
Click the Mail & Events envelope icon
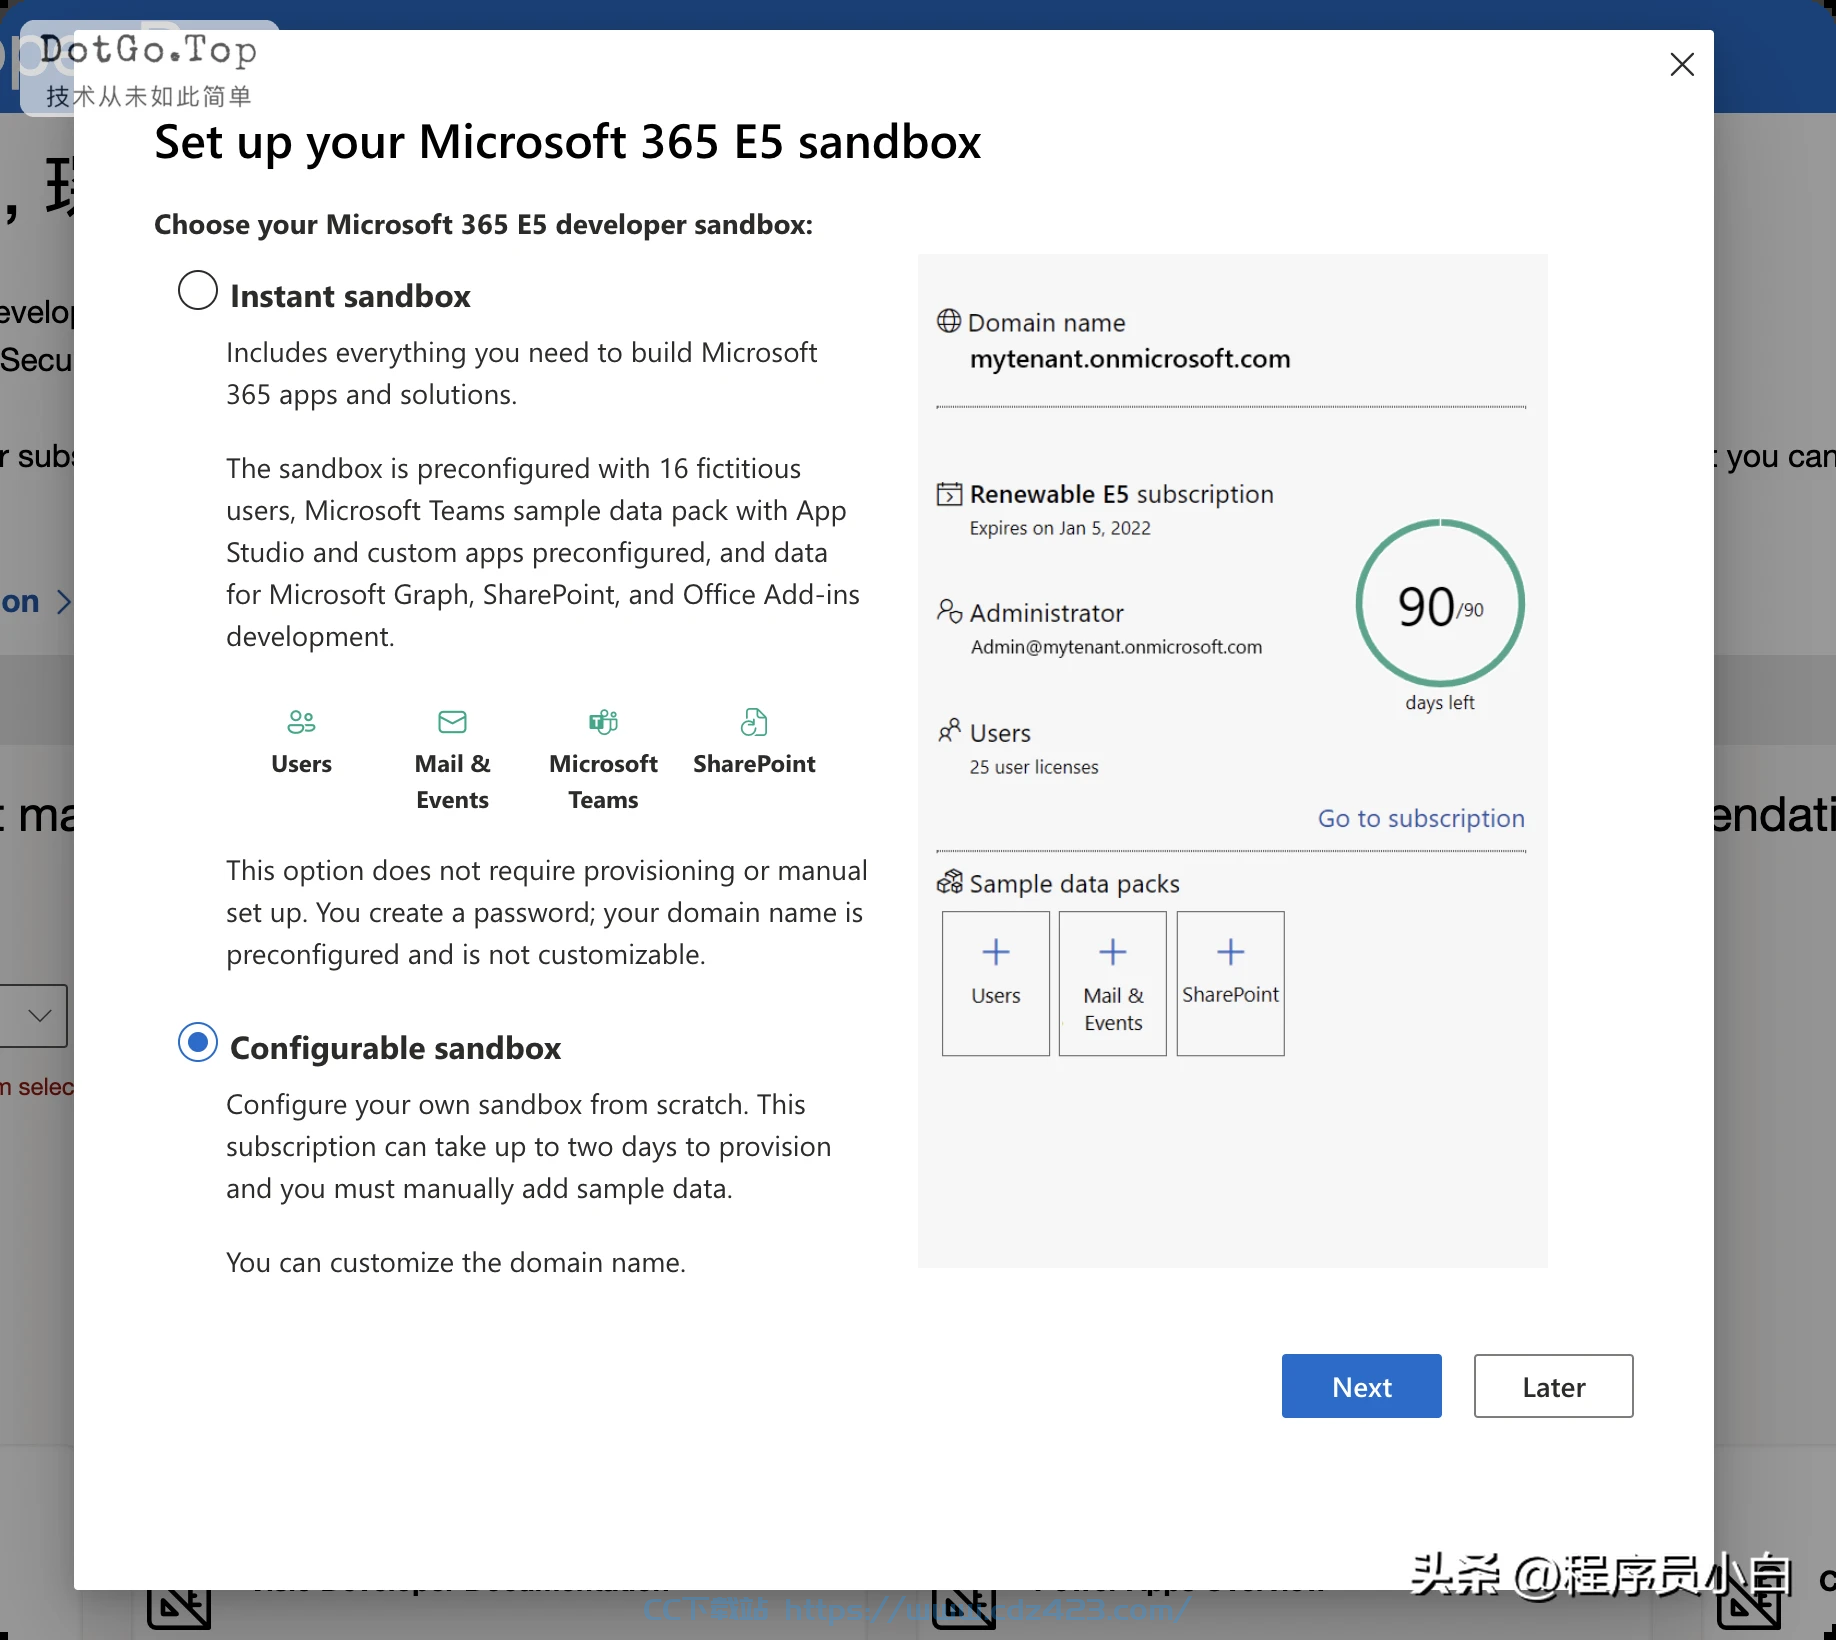pos(453,721)
